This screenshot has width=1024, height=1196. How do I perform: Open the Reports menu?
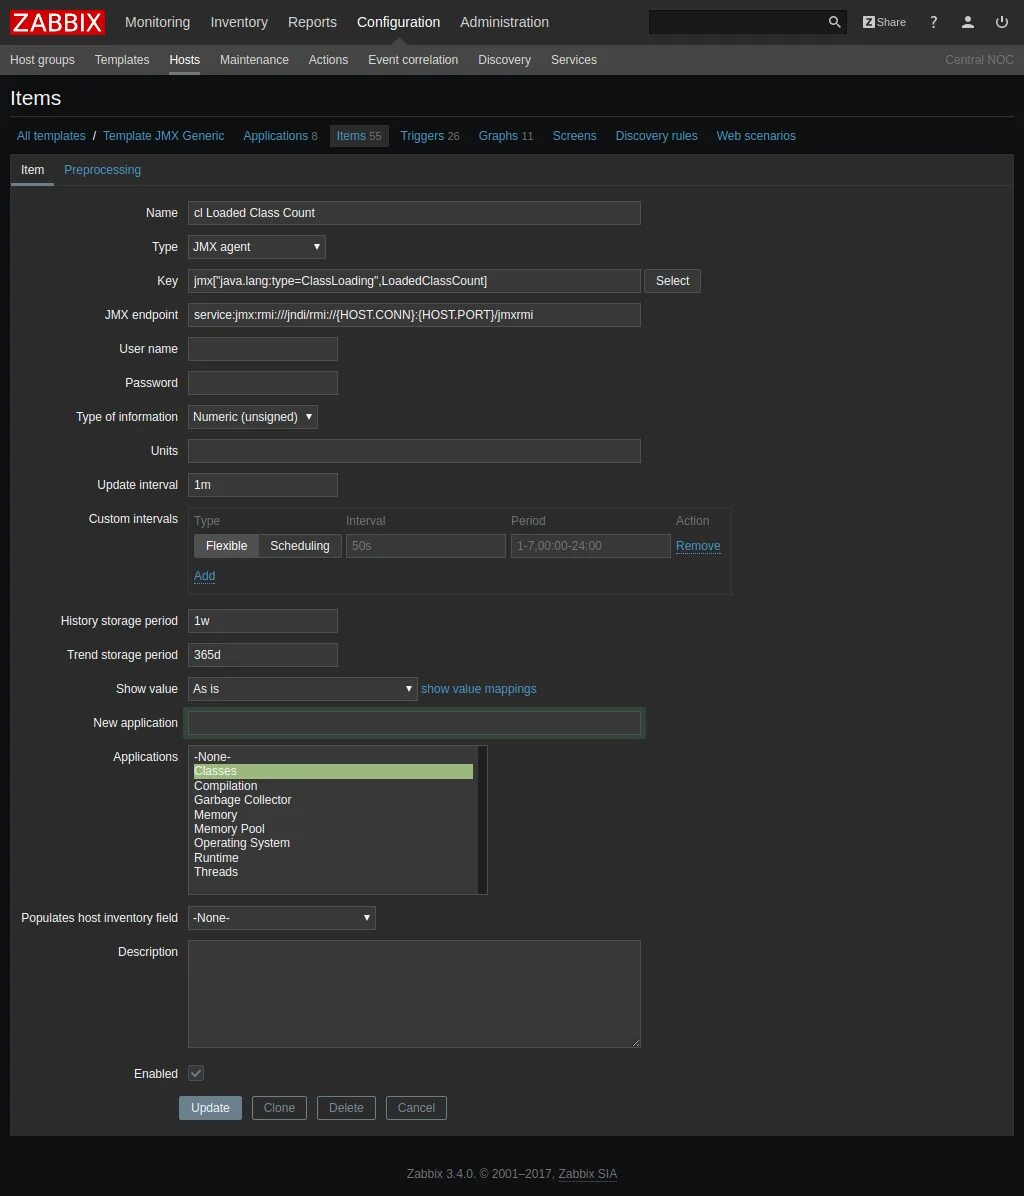312,22
